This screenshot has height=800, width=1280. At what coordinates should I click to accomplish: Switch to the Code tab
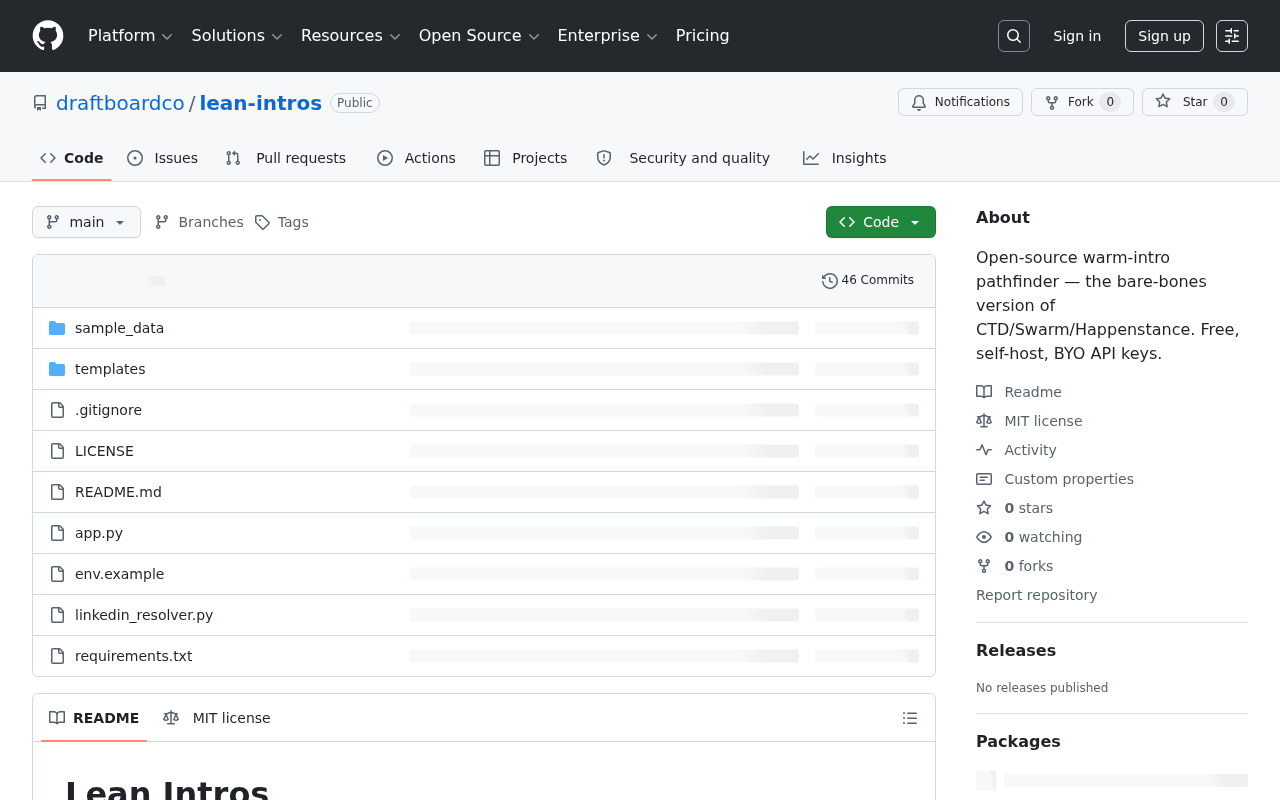(72, 158)
